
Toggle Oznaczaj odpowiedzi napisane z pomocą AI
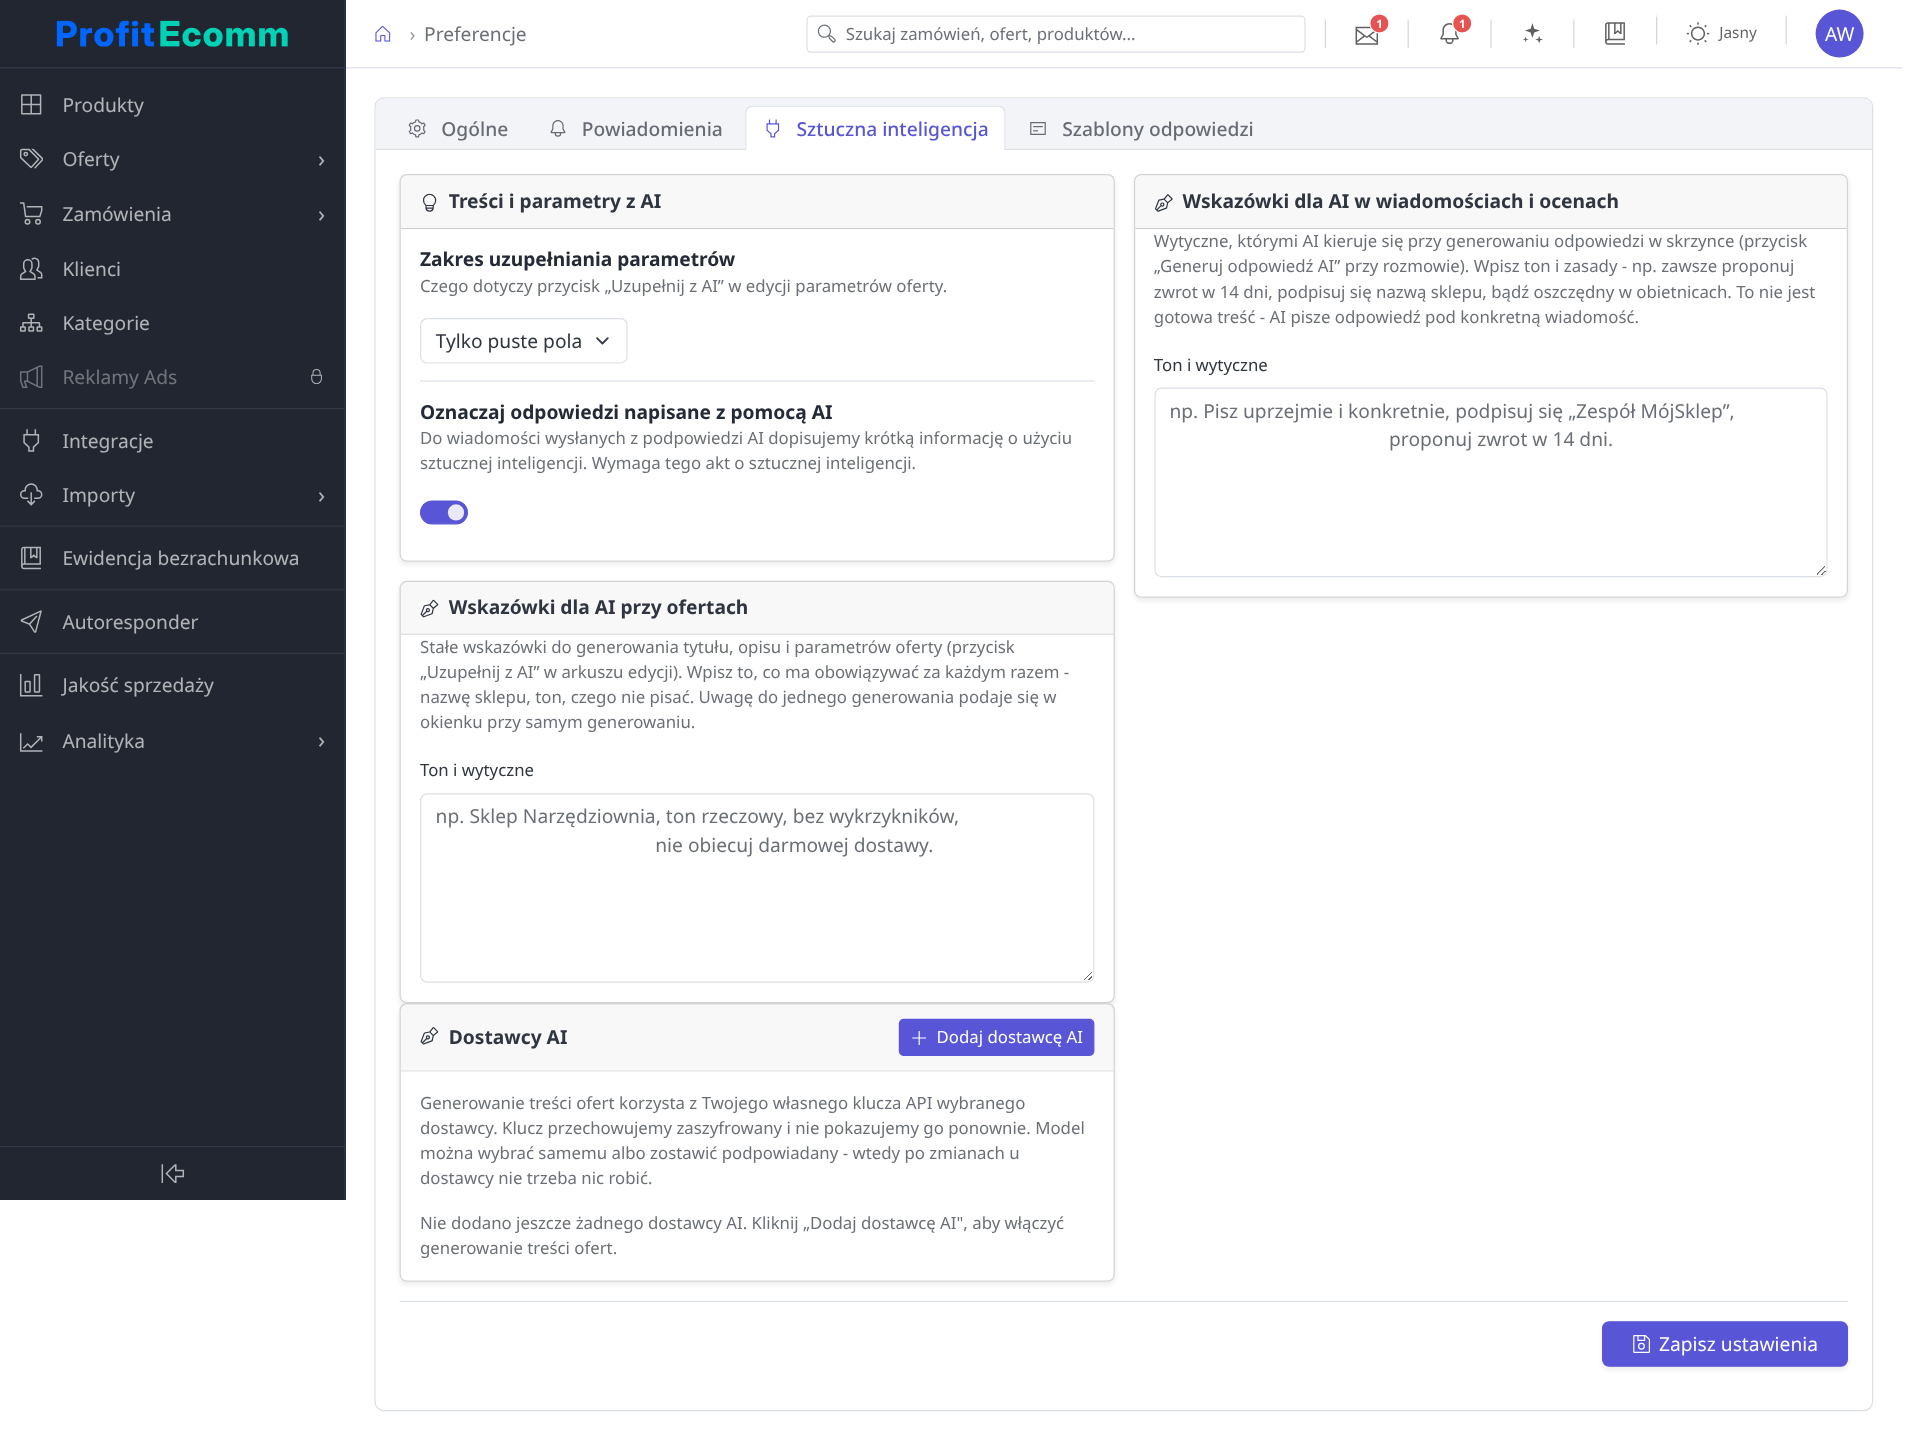coord(444,513)
